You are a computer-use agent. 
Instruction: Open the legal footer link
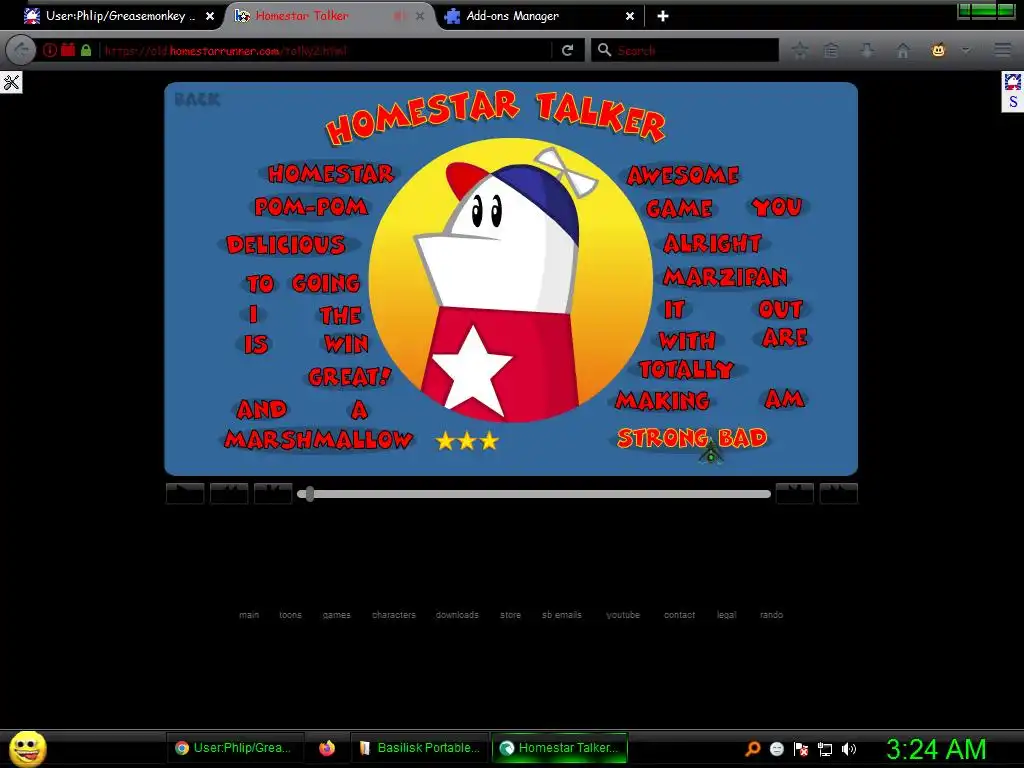(x=727, y=615)
